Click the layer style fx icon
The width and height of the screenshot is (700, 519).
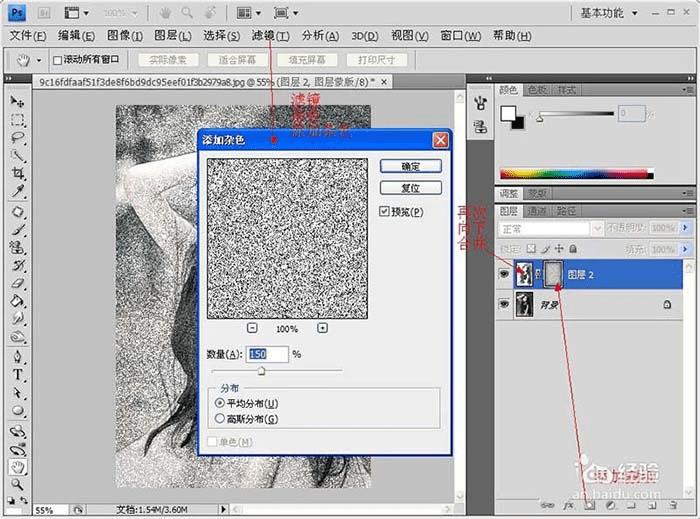point(568,505)
